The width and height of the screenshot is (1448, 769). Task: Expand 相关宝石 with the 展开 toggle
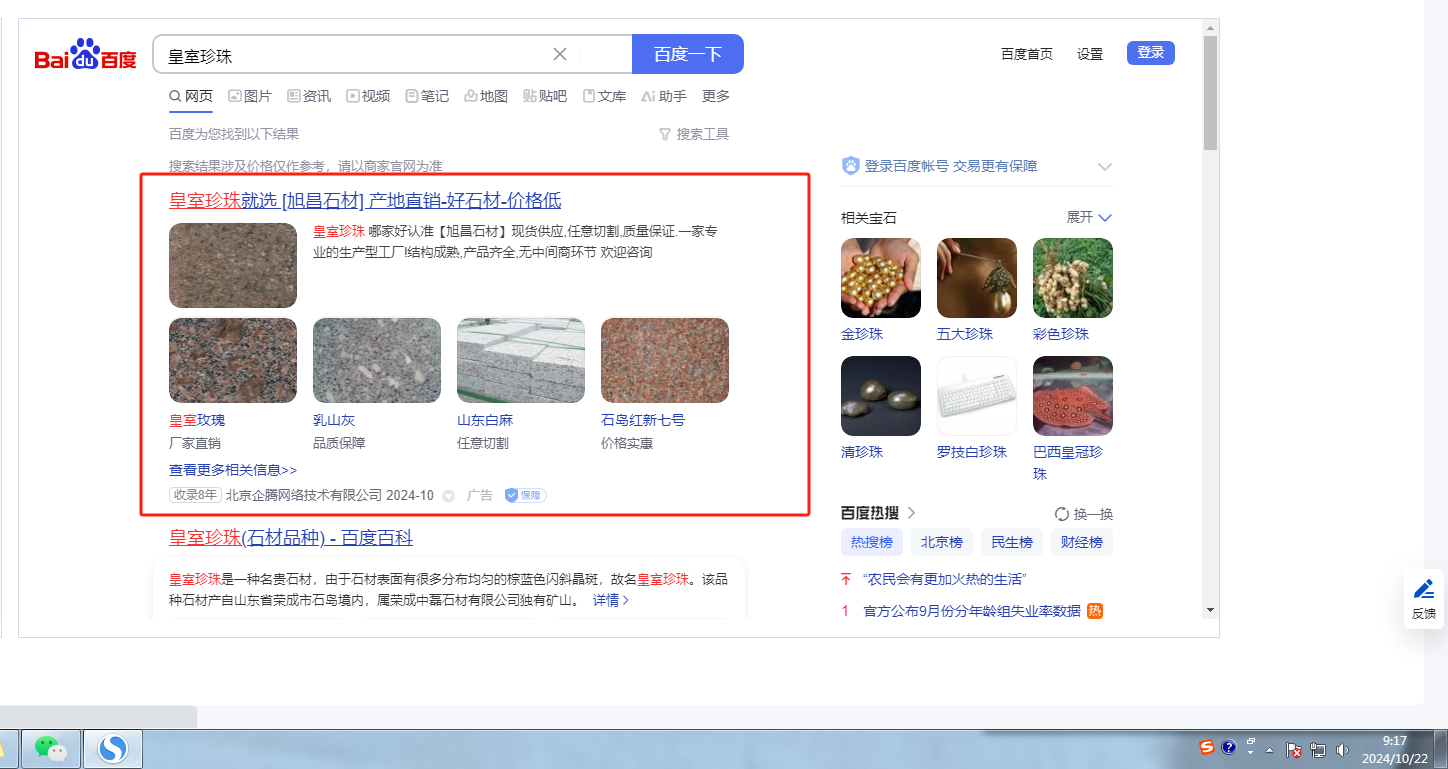(1090, 217)
